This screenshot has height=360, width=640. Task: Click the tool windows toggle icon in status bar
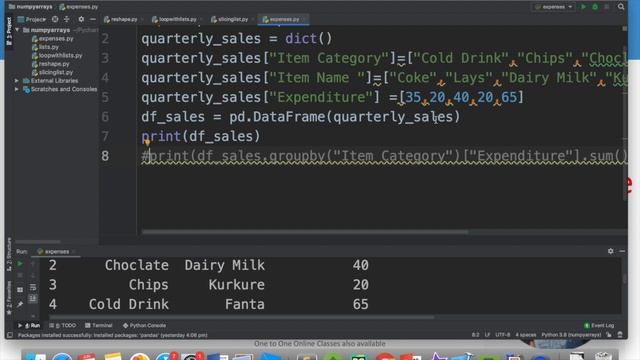[x=10, y=335]
